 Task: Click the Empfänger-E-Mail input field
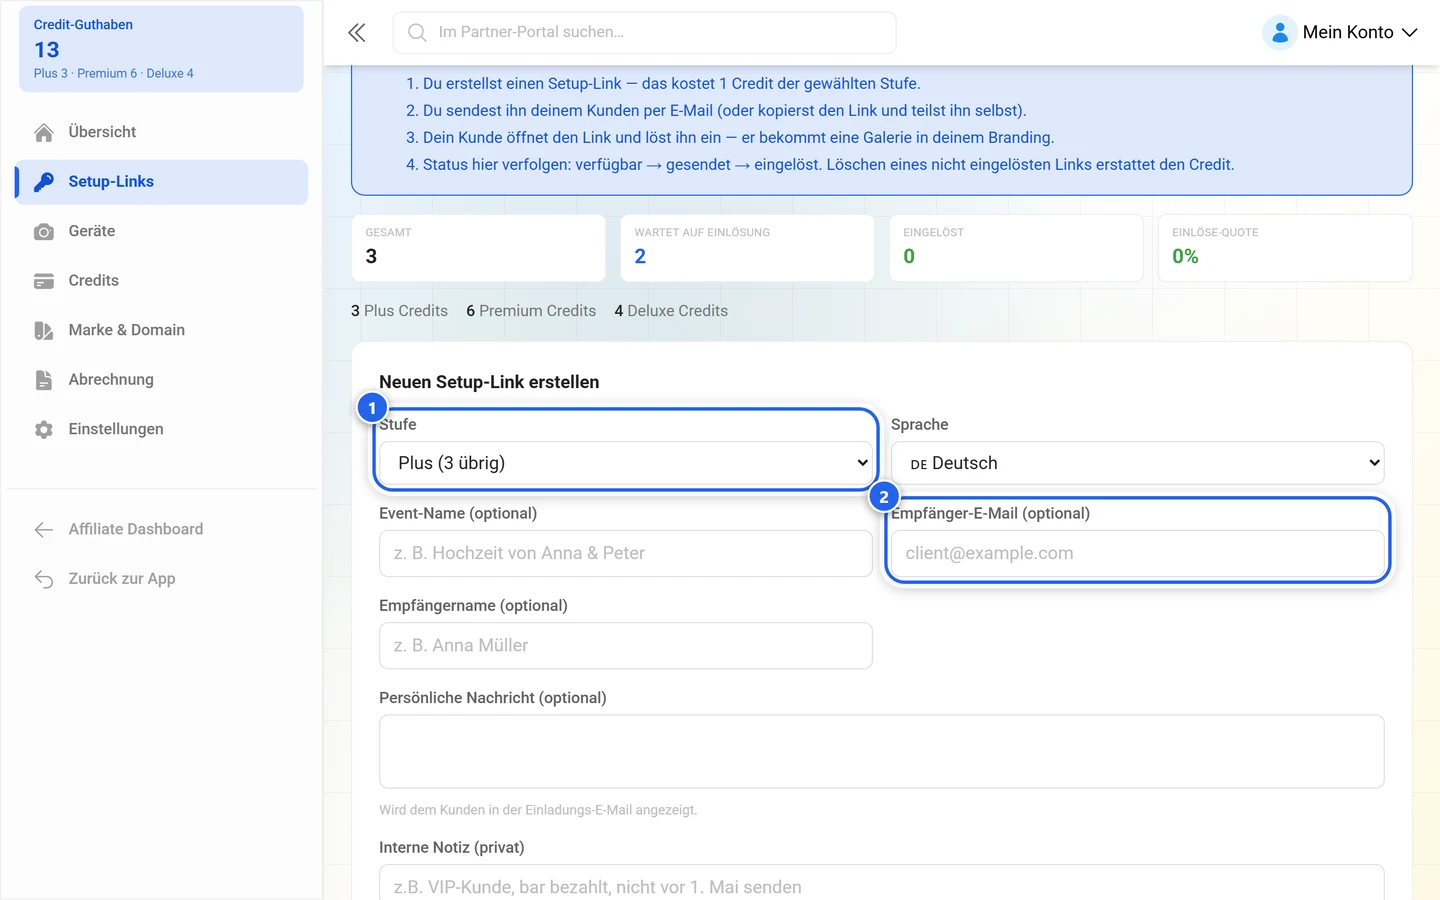point(1138,554)
